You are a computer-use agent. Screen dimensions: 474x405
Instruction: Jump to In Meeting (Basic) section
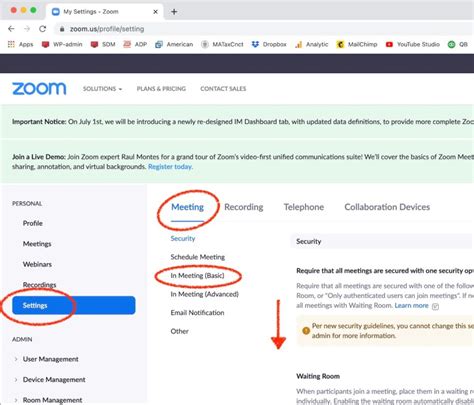(197, 276)
